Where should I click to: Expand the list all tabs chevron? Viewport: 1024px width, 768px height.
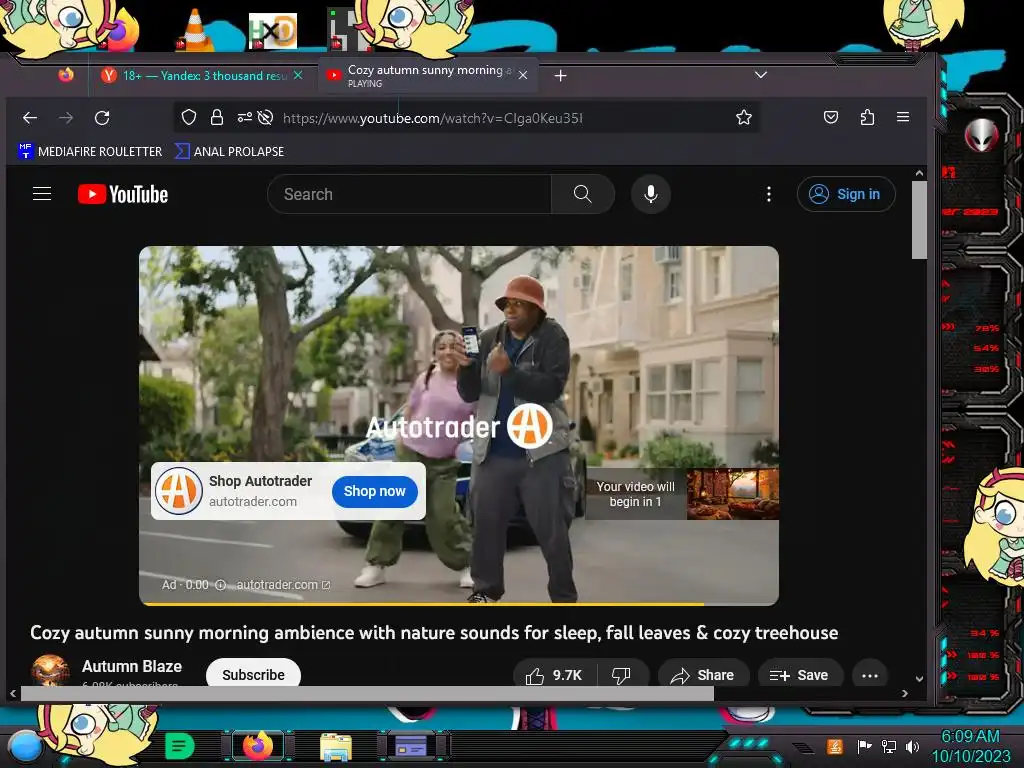[760, 75]
